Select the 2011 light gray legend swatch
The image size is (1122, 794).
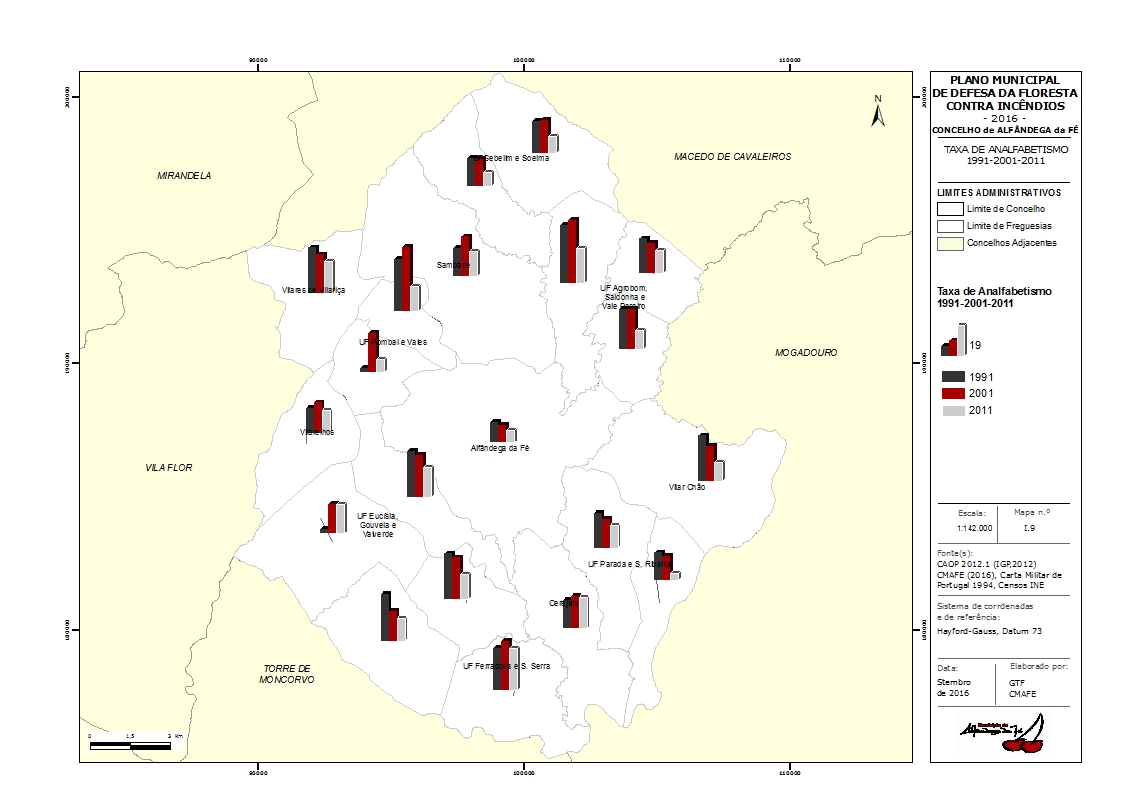pyautogui.click(x=954, y=411)
